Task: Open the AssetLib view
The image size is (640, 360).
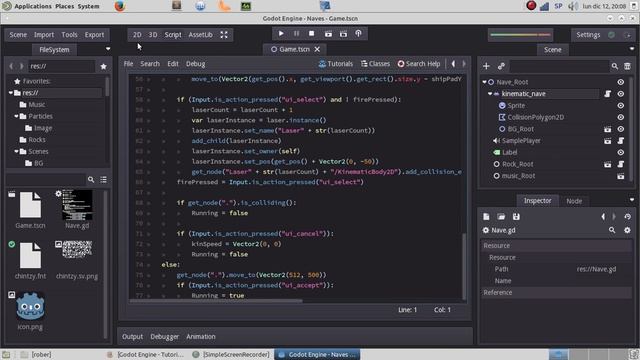Action: click(x=200, y=35)
